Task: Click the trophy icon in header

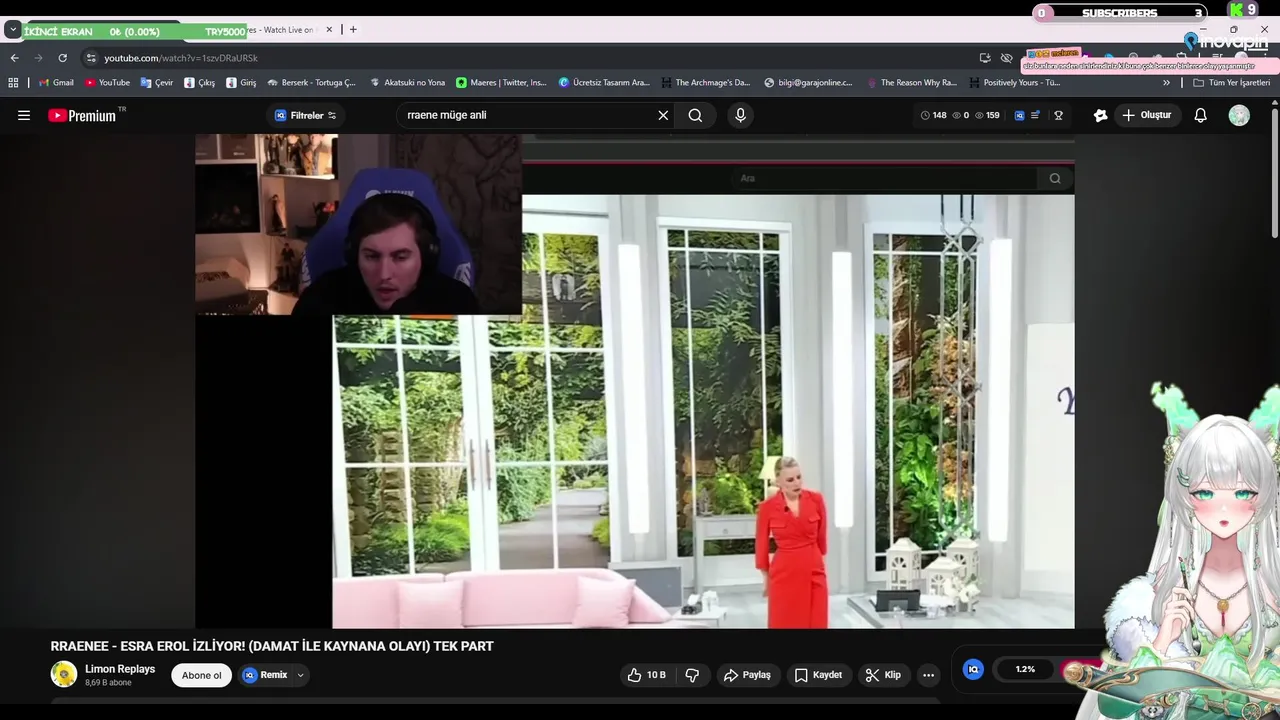Action: 1058,115
